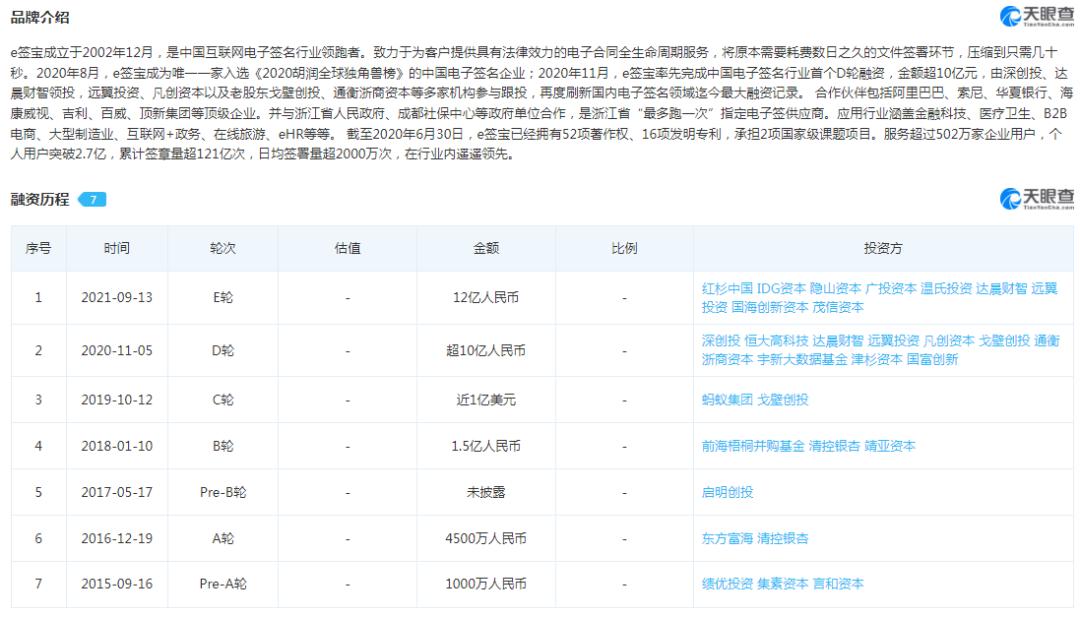This screenshot has width=1080, height=617.
Task: Select the amount 超10亿人民币
Action: 486,351
